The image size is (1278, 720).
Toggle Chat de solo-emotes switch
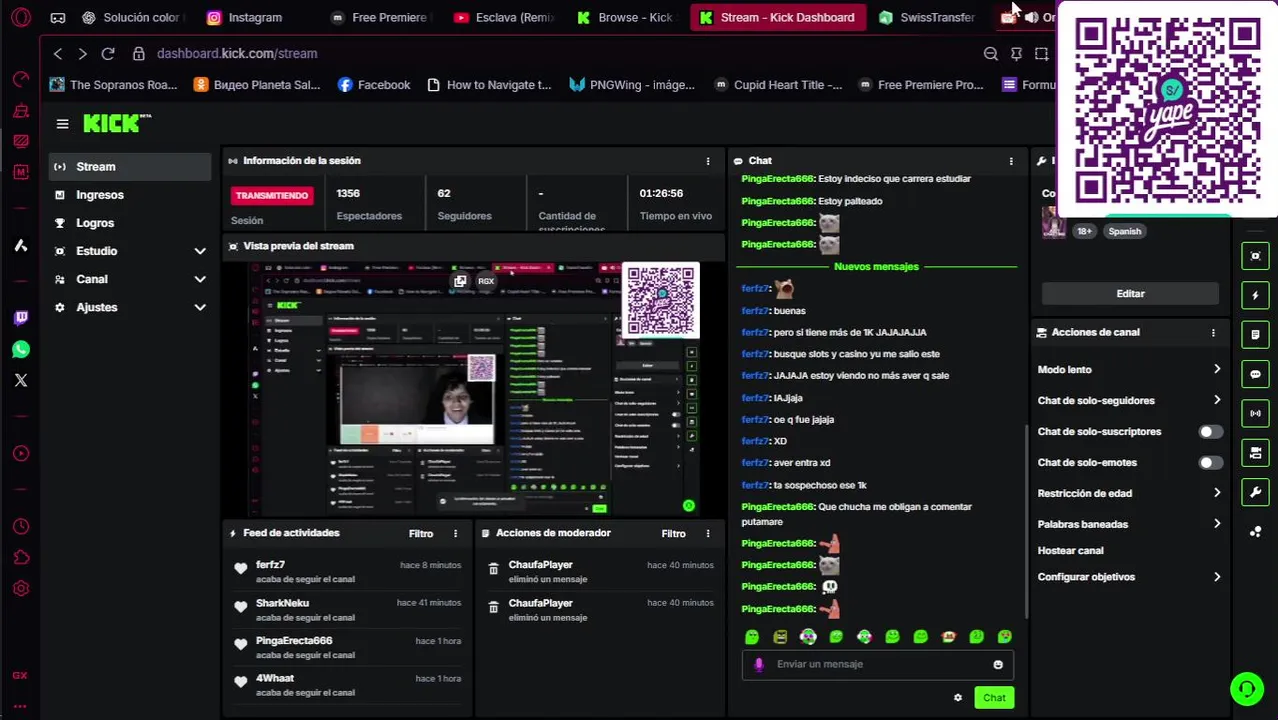pyautogui.click(x=1209, y=463)
